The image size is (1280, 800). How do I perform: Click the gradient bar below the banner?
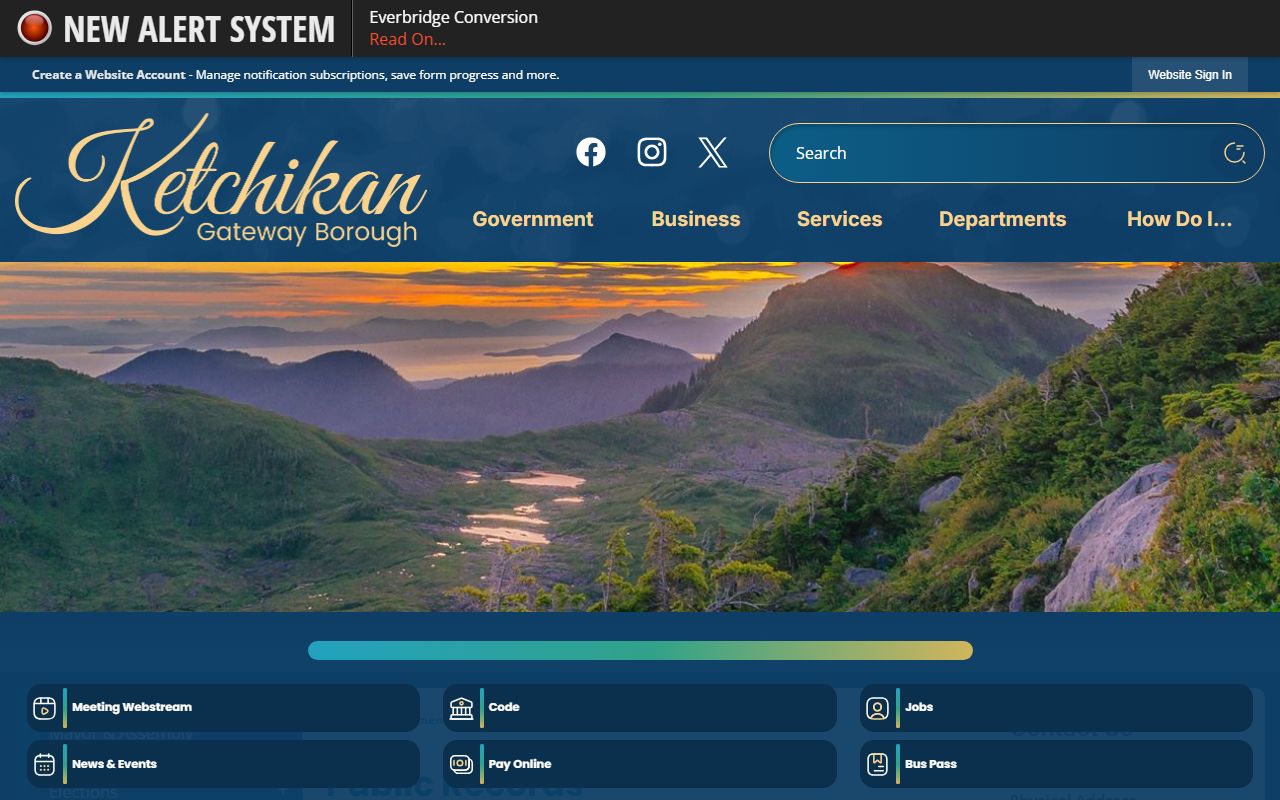pos(640,650)
